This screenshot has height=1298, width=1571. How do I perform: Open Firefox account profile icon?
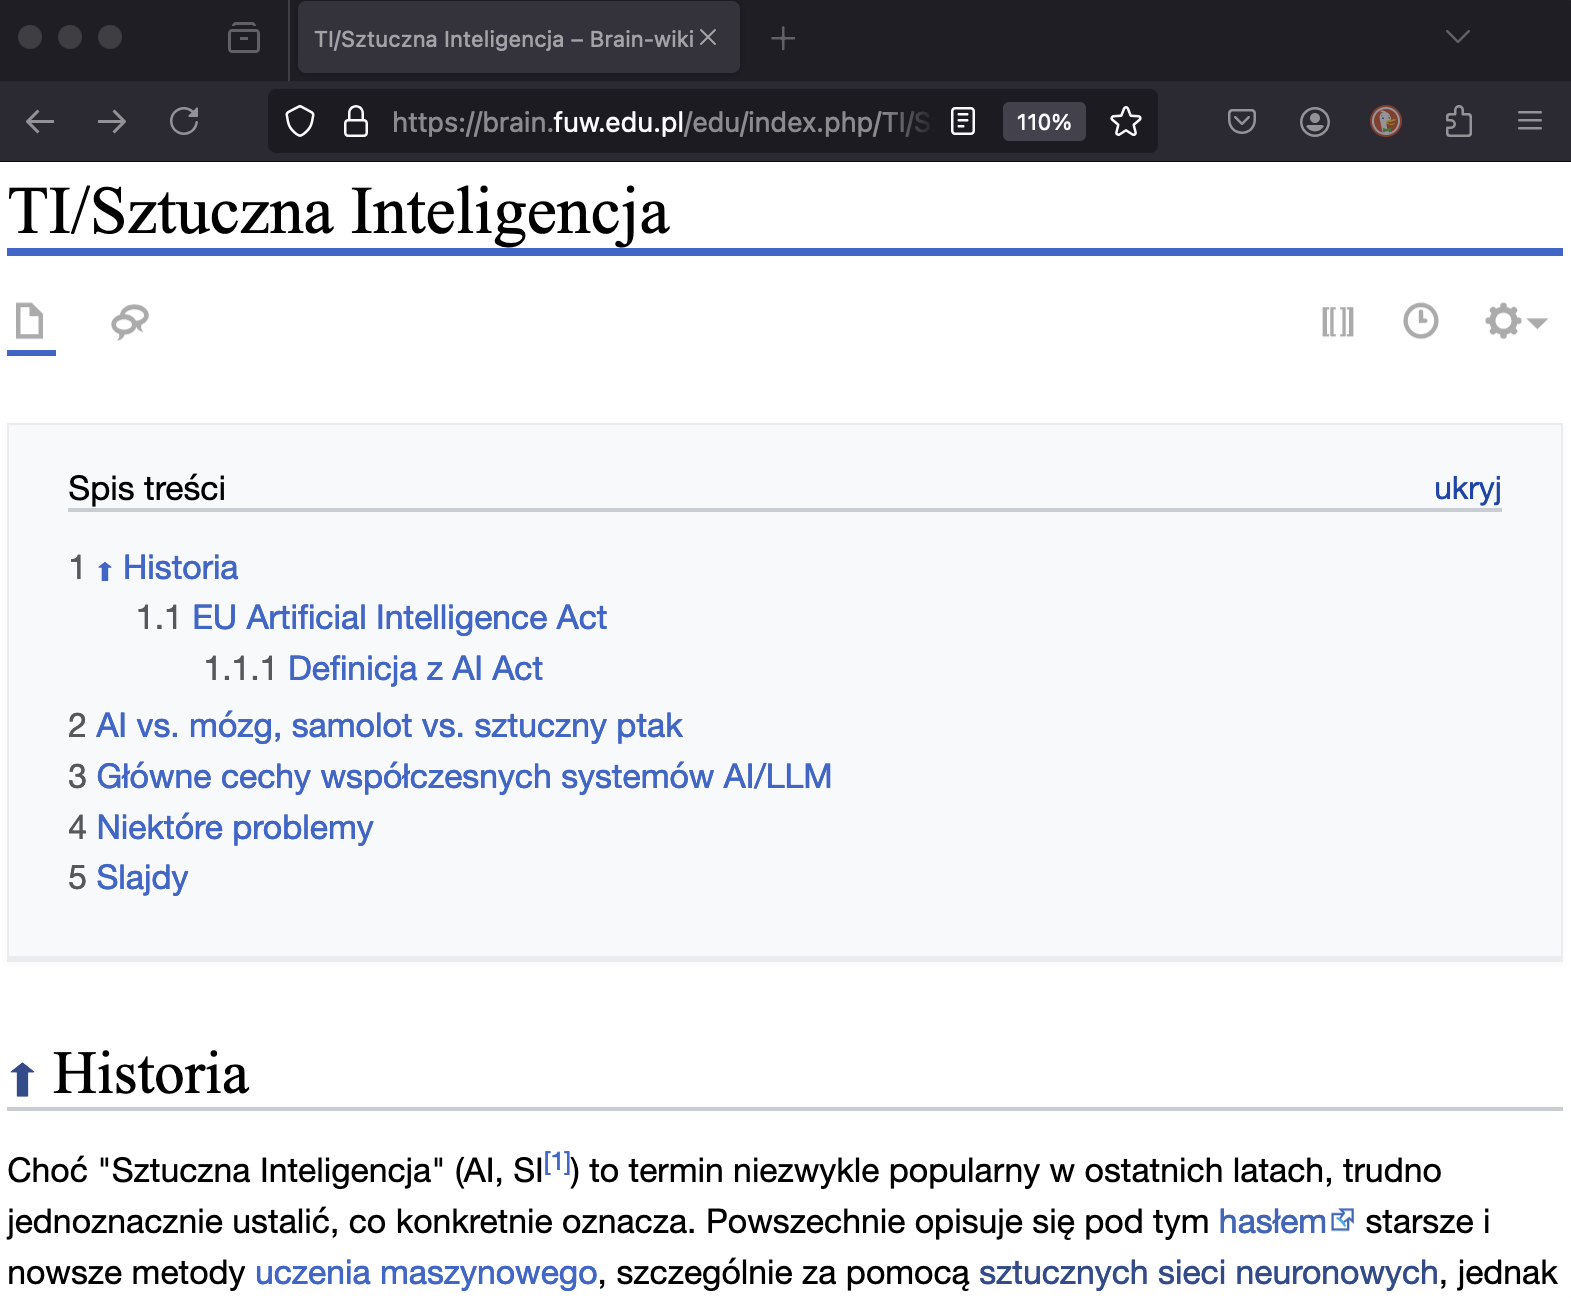coord(1314,122)
